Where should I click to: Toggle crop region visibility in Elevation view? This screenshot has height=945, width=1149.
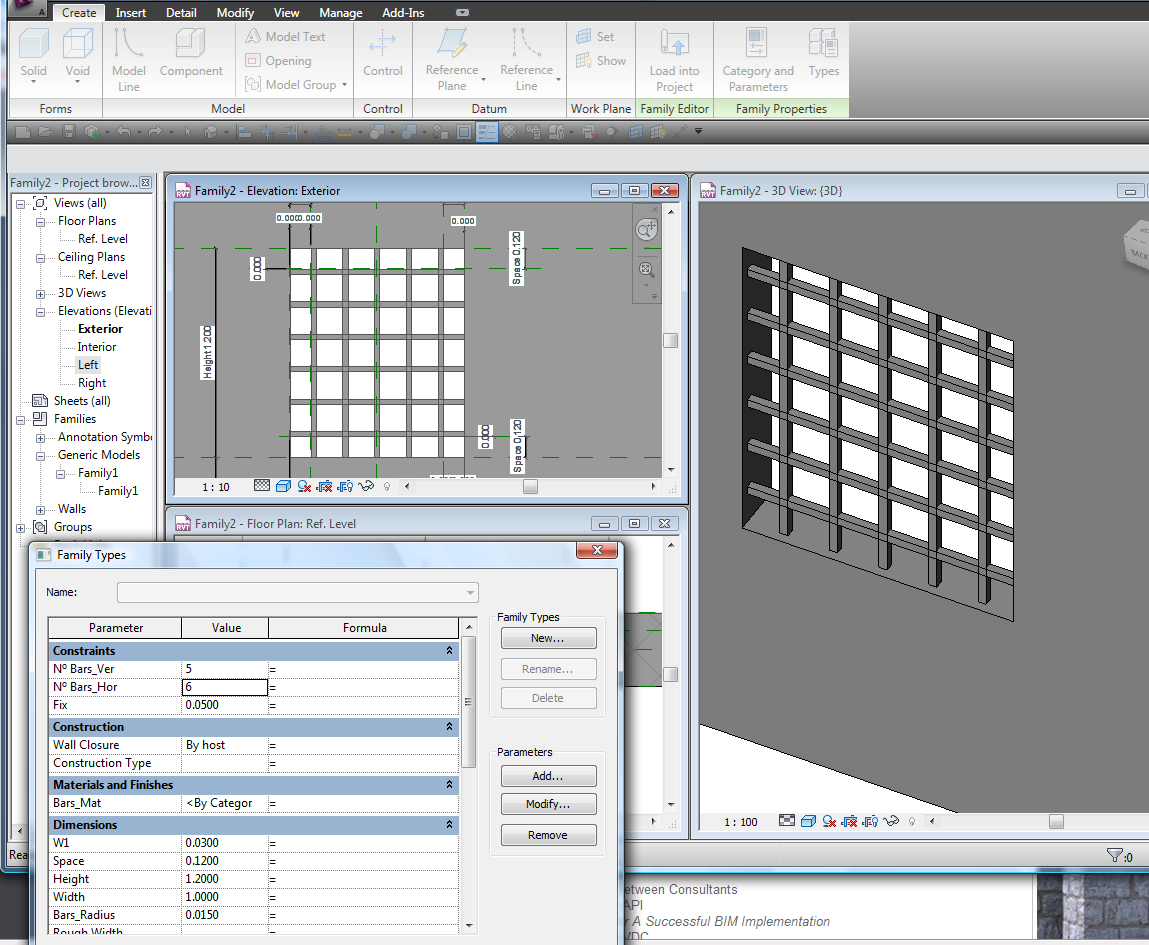(346, 487)
